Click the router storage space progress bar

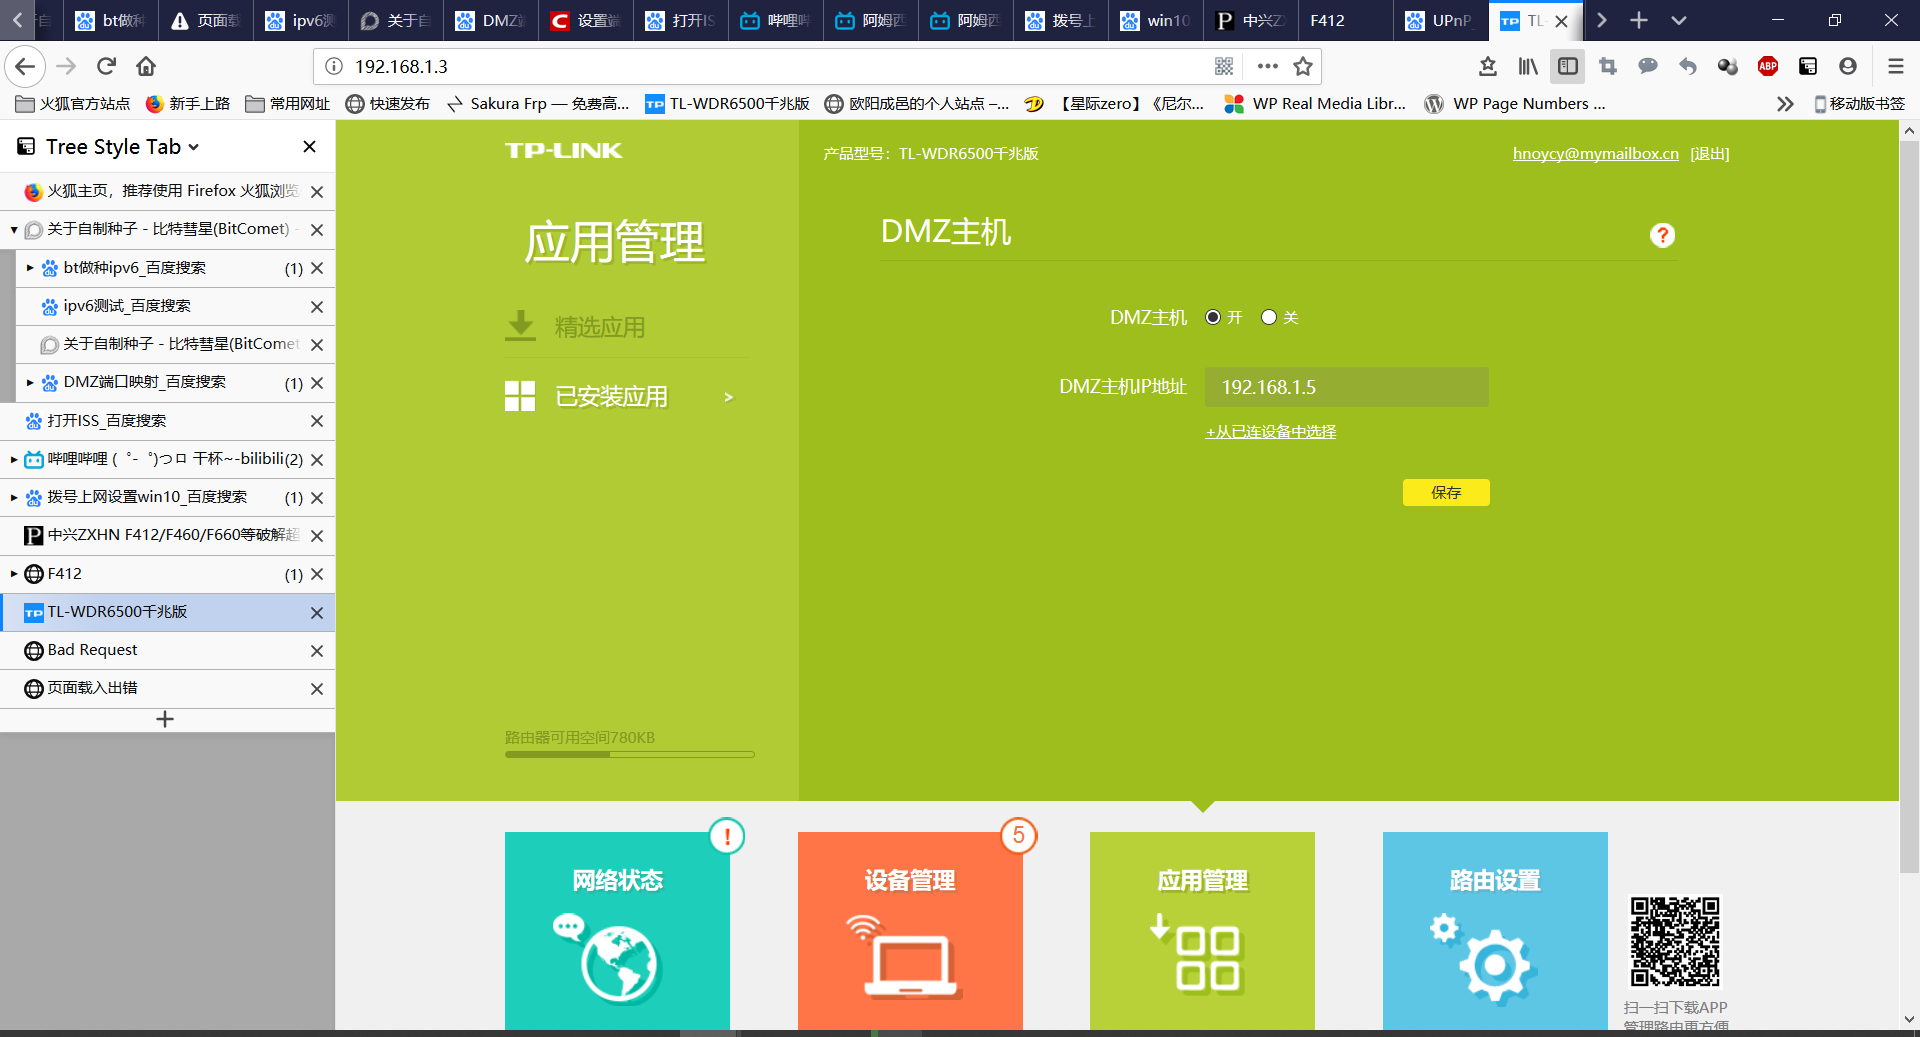click(x=629, y=754)
